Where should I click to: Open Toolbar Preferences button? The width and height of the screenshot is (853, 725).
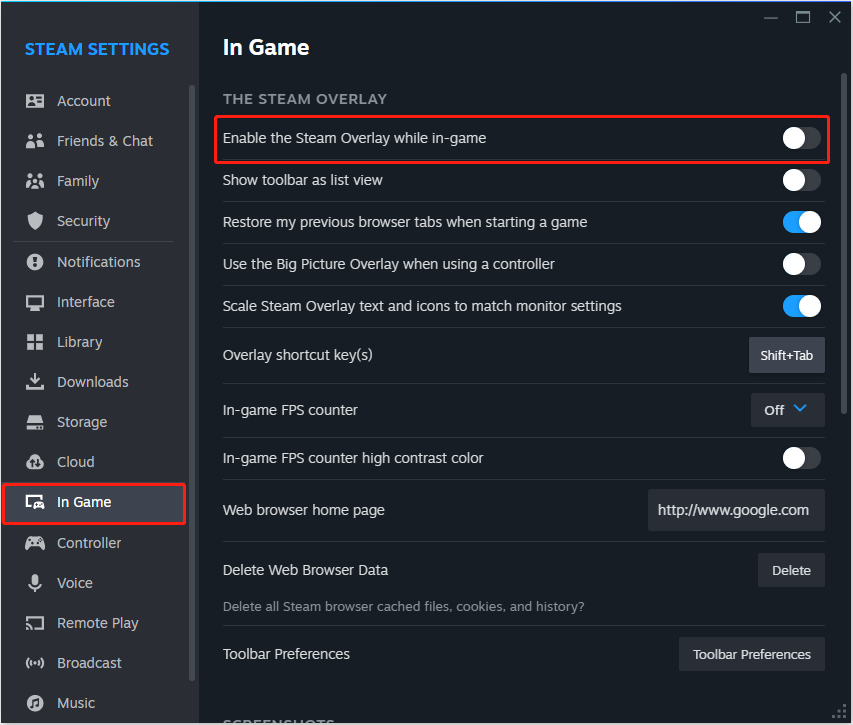point(751,654)
